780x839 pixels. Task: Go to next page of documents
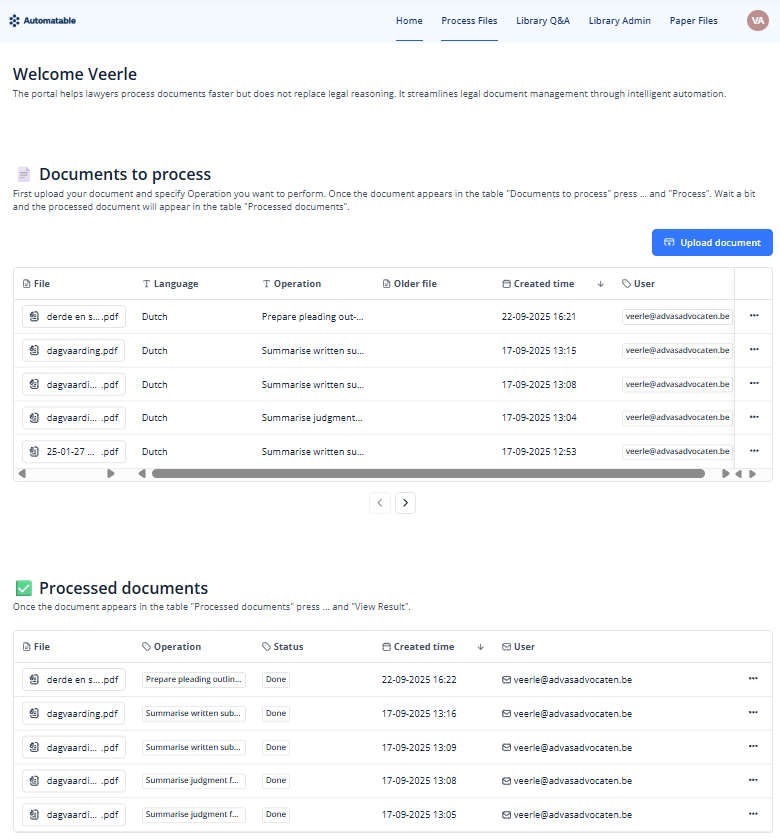coord(405,502)
